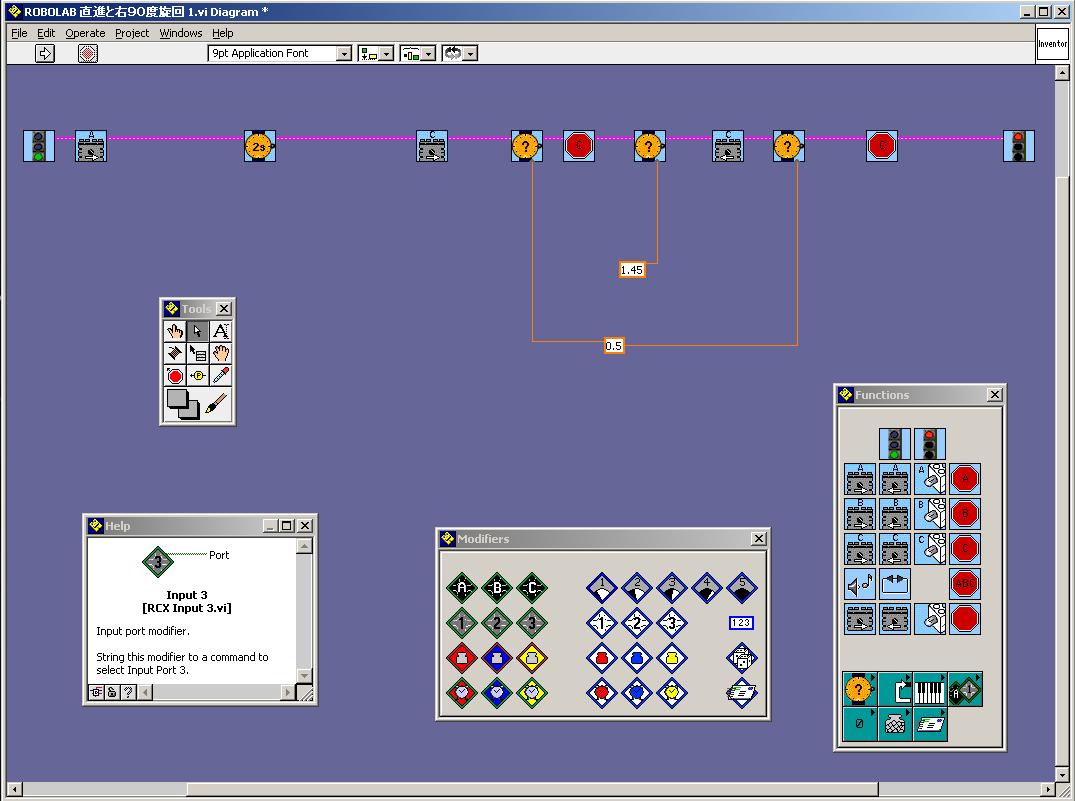Pick the color dropper tool

coord(221,375)
